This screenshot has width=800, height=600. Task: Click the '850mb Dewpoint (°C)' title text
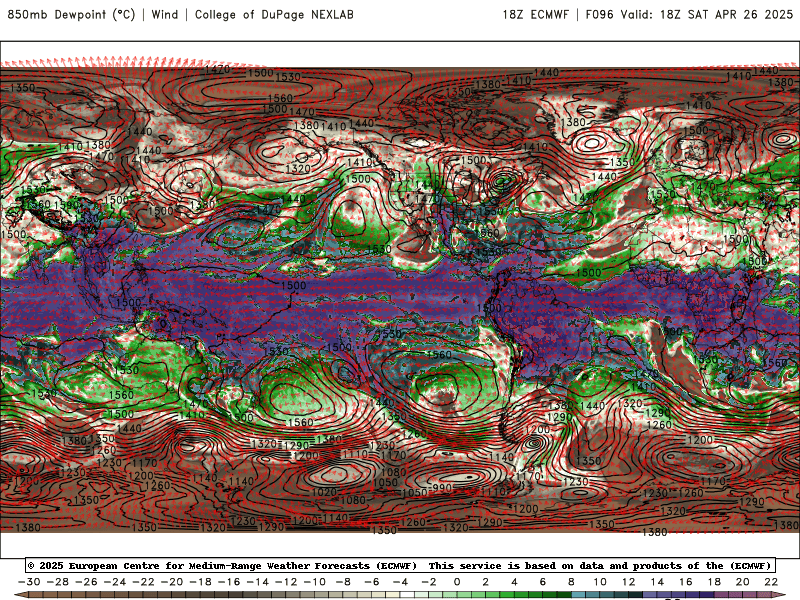pyautogui.click(x=71, y=14)
